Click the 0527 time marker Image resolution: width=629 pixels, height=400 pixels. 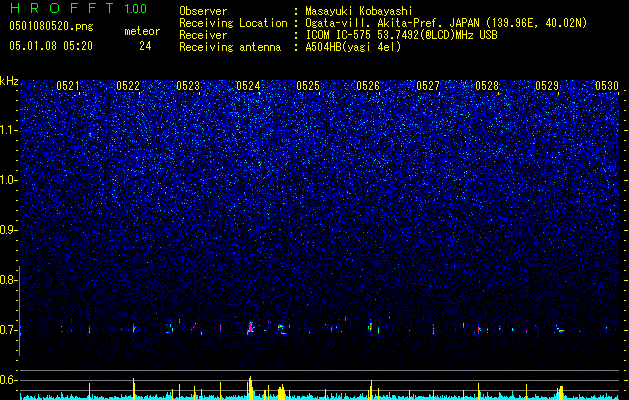tap(428, 86)
